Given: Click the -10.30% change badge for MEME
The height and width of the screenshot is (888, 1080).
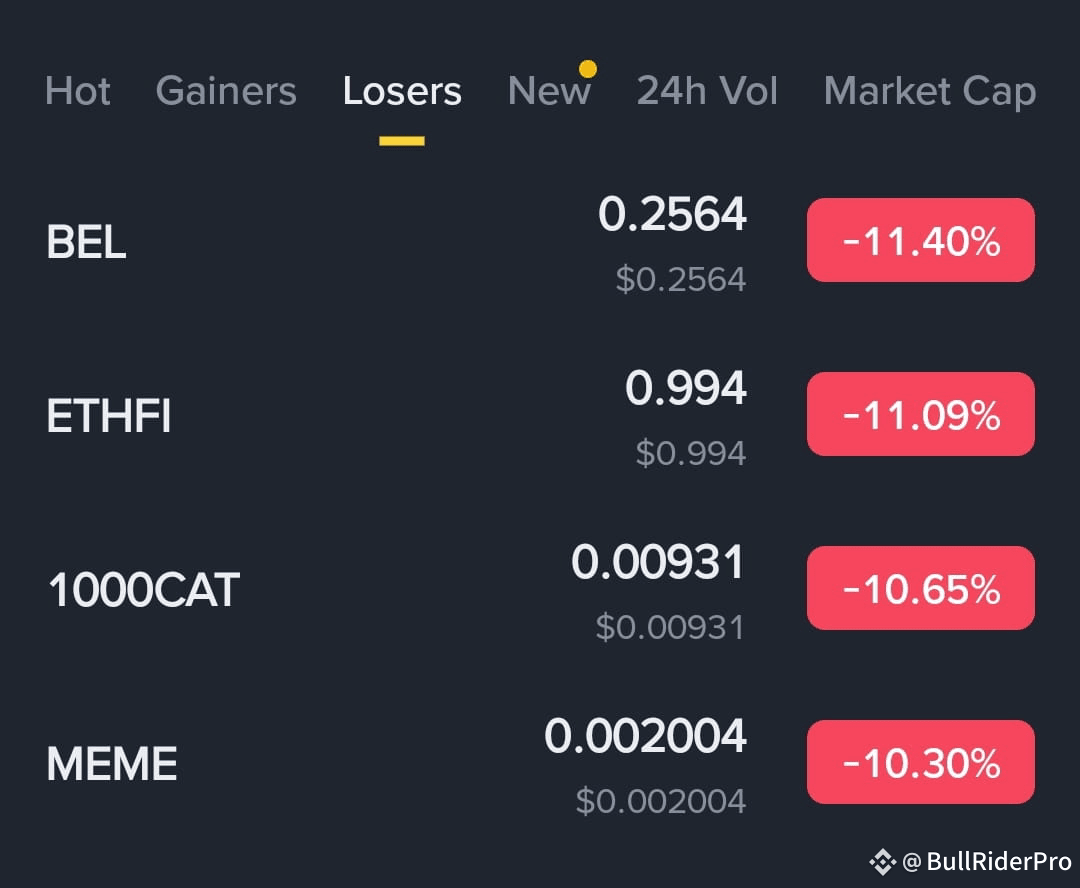Looking at the screenshot, I should tap(921, 762).
